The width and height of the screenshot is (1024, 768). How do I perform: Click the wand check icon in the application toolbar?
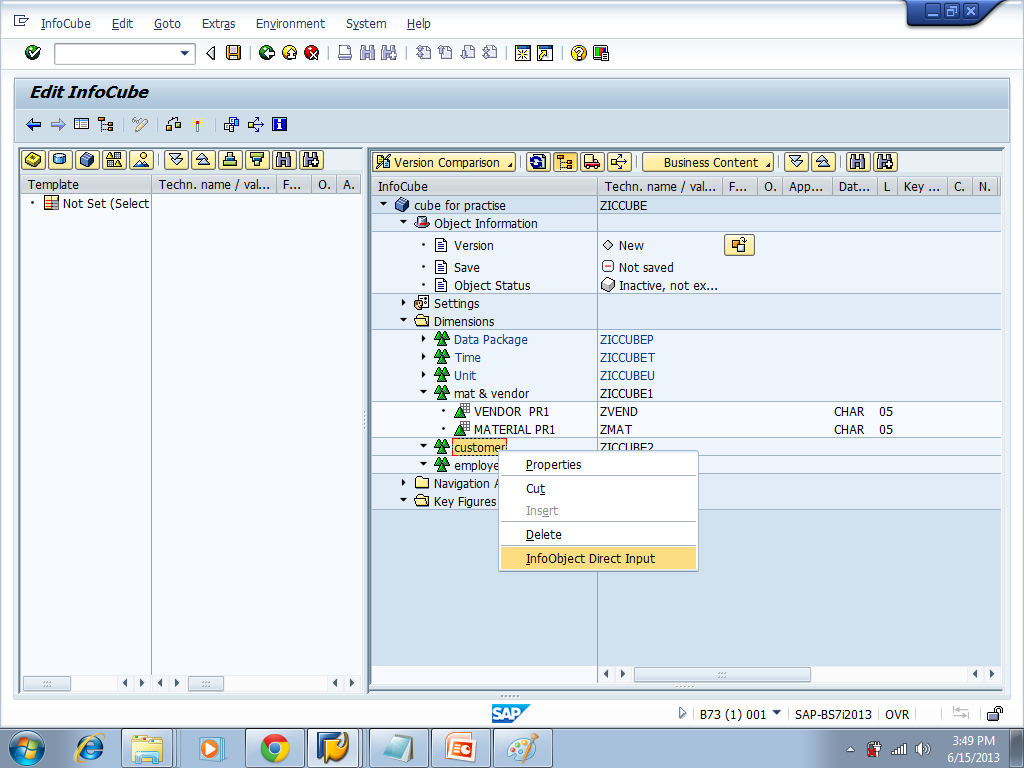tap(197, 124)
